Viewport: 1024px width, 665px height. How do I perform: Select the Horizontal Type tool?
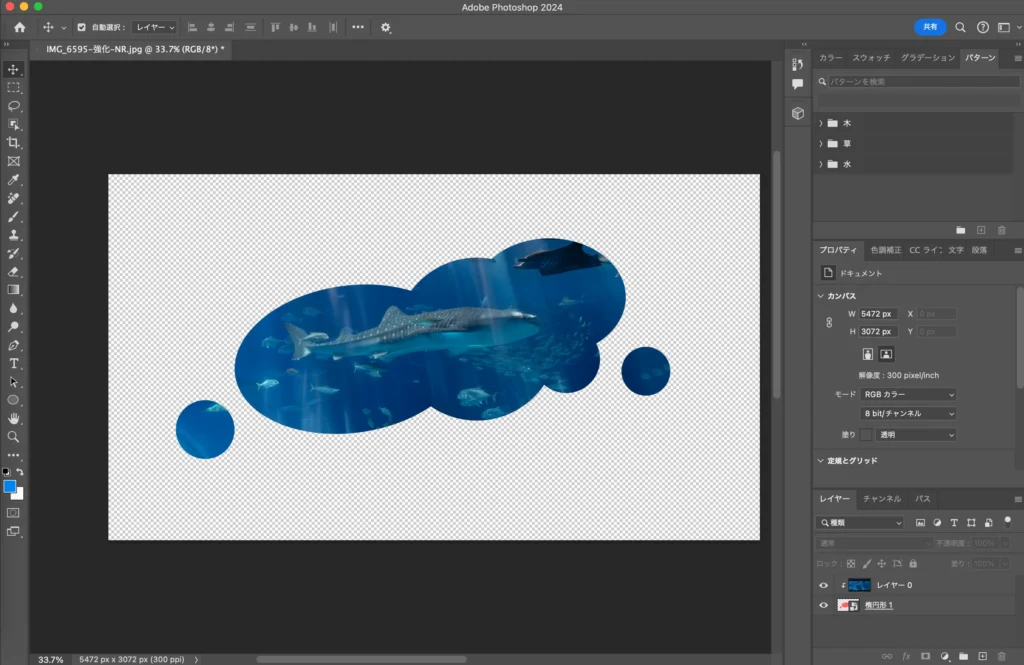point(14,363)
